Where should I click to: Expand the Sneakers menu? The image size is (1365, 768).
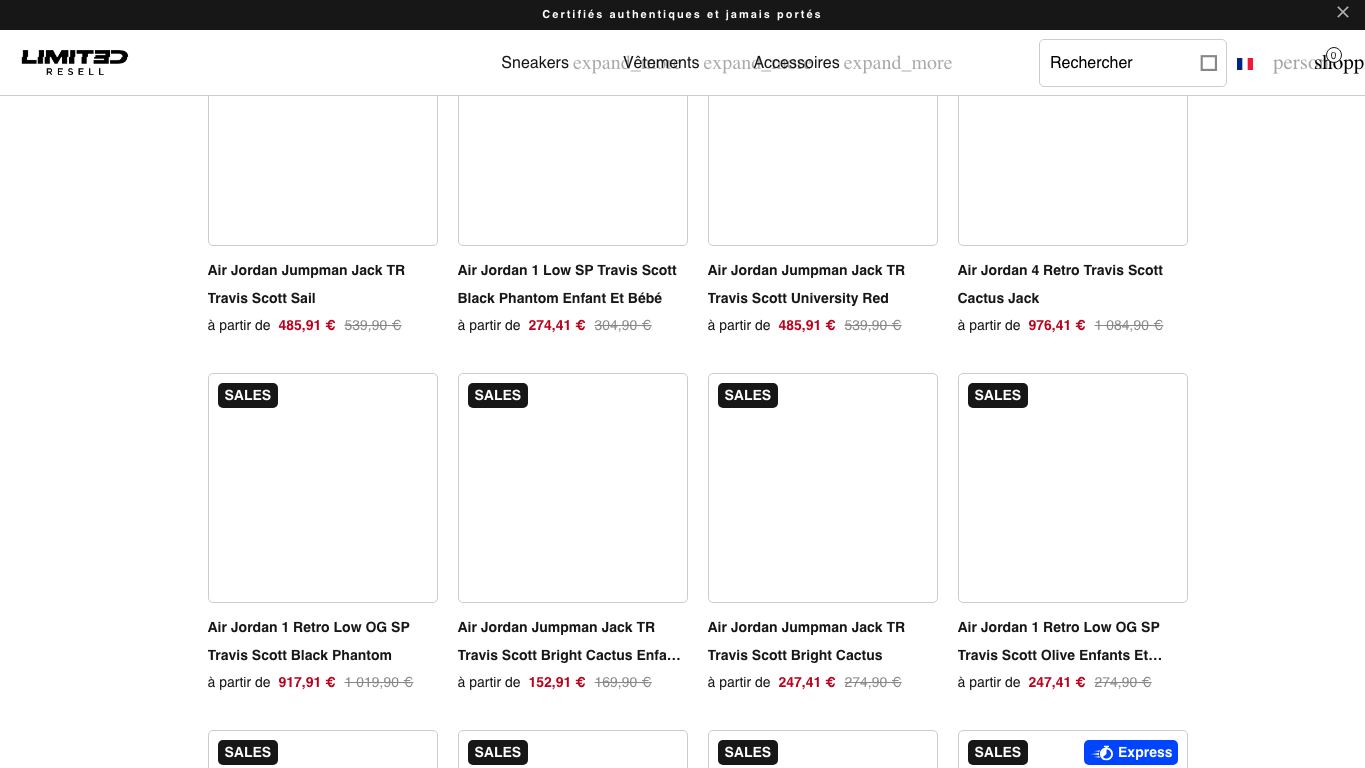point(535,63)
